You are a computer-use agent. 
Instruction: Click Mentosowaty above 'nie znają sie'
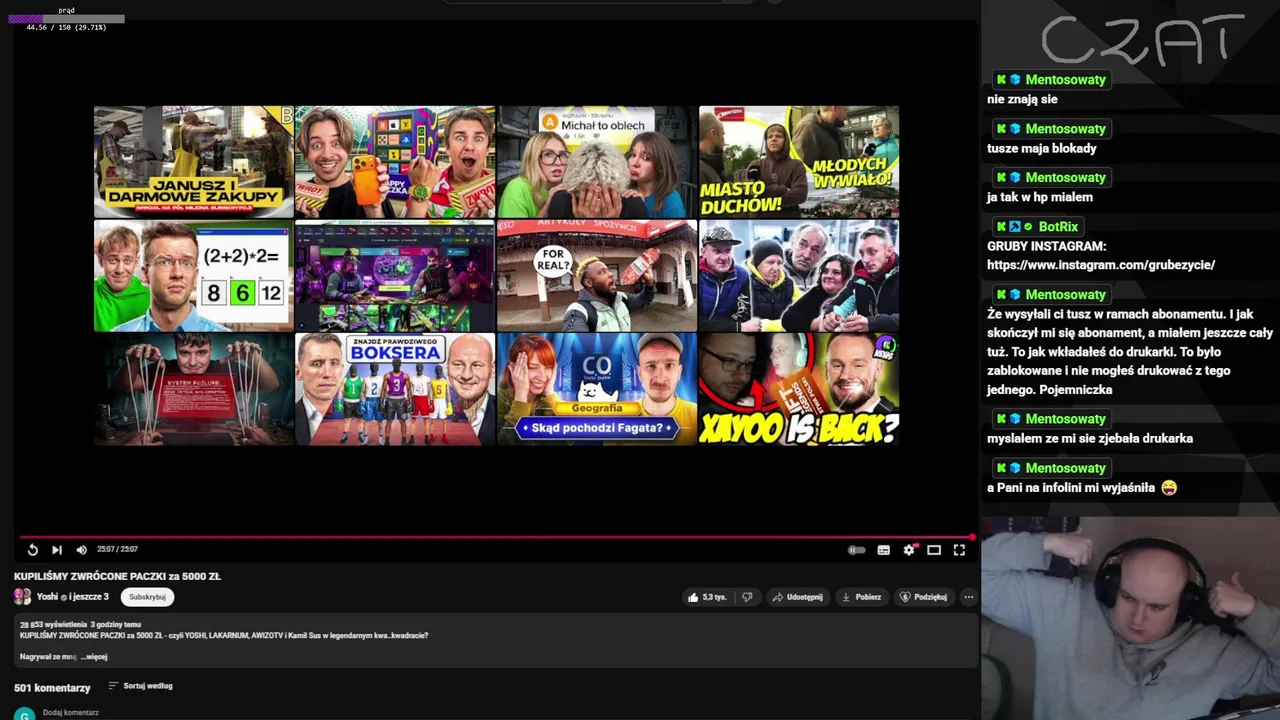[1065, 80]
